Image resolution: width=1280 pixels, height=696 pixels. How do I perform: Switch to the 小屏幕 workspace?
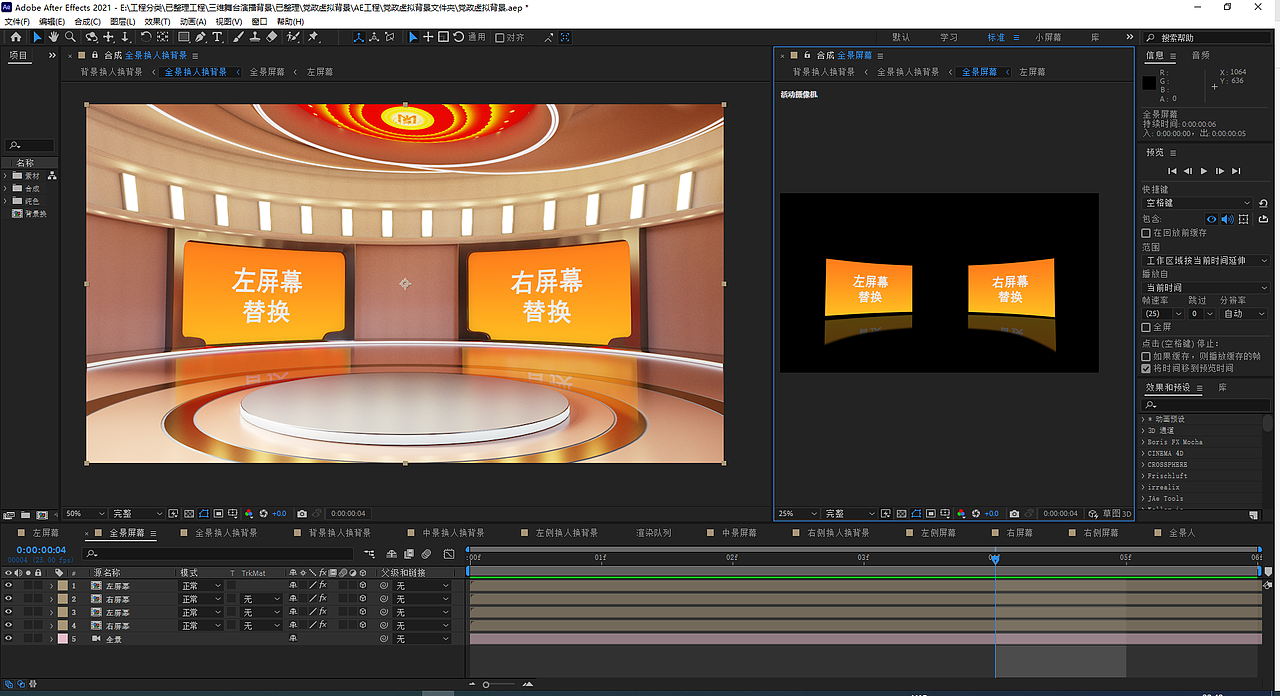coord(1048,37)
